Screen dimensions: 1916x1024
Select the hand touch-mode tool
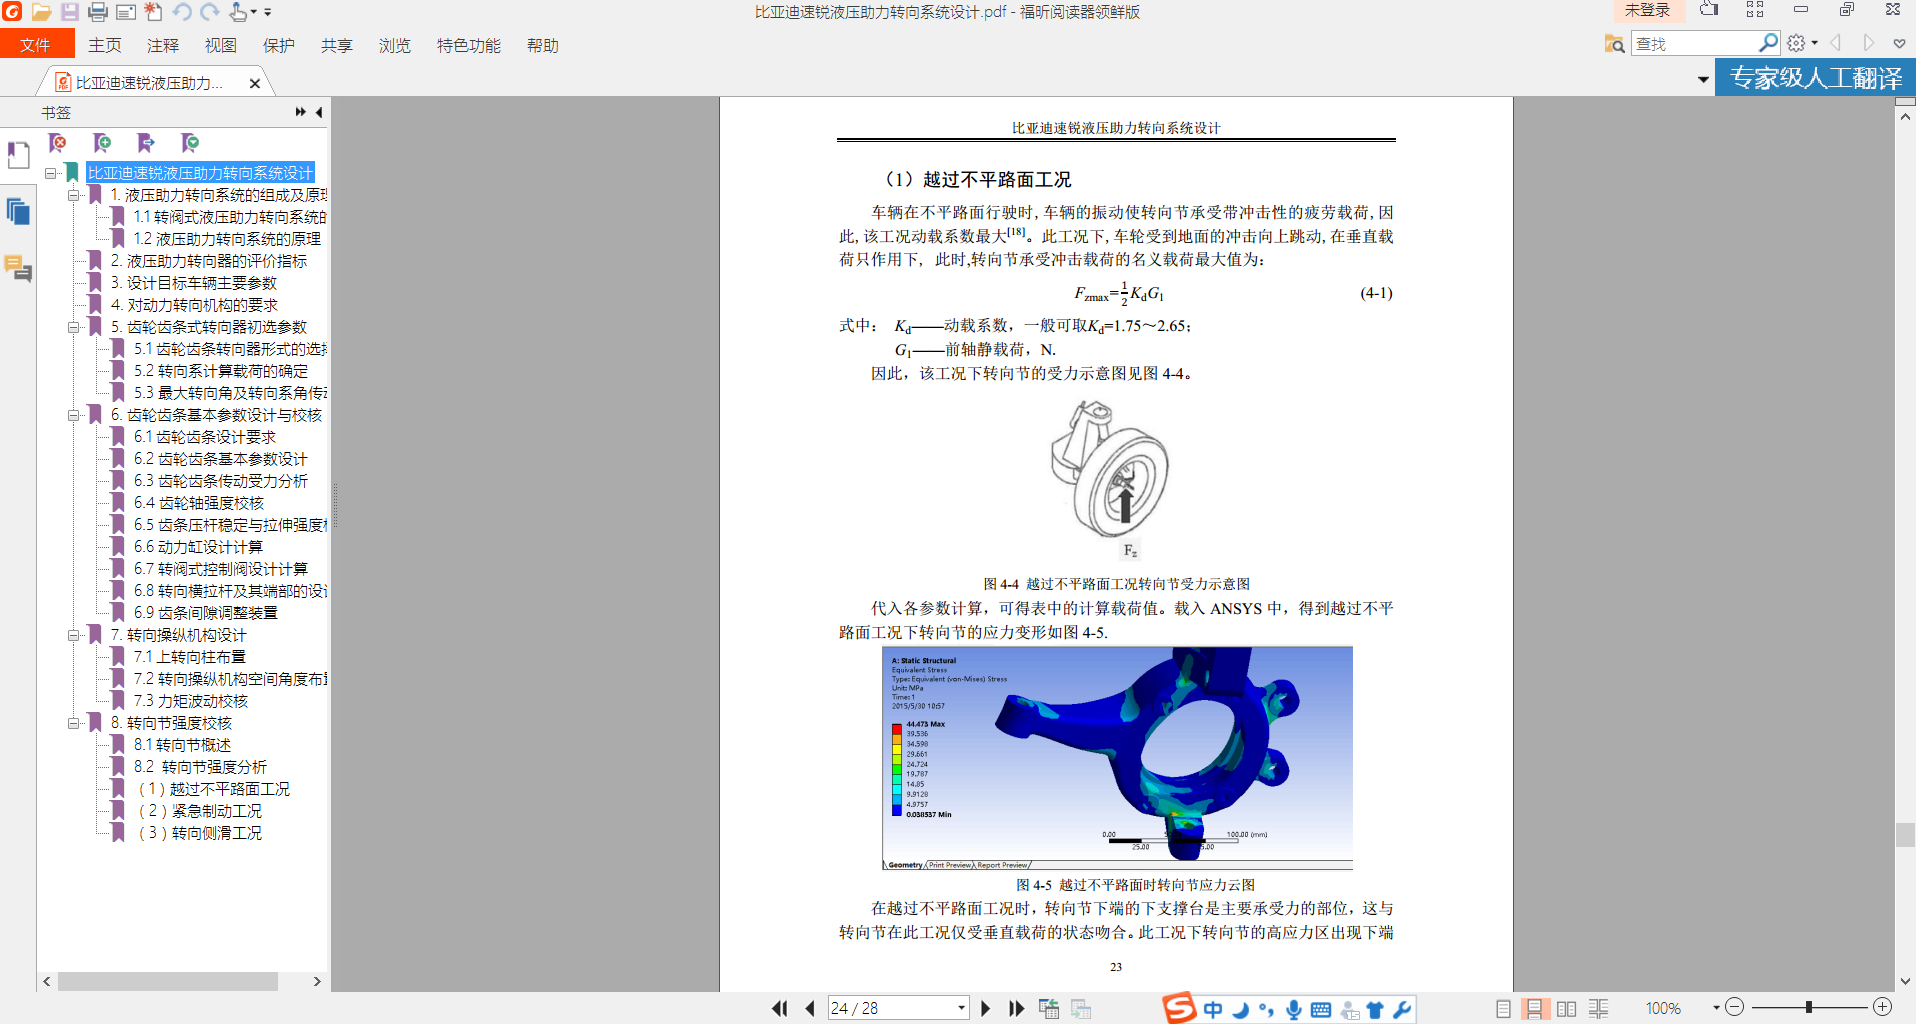pyautogui.click(x=239, y=12)
